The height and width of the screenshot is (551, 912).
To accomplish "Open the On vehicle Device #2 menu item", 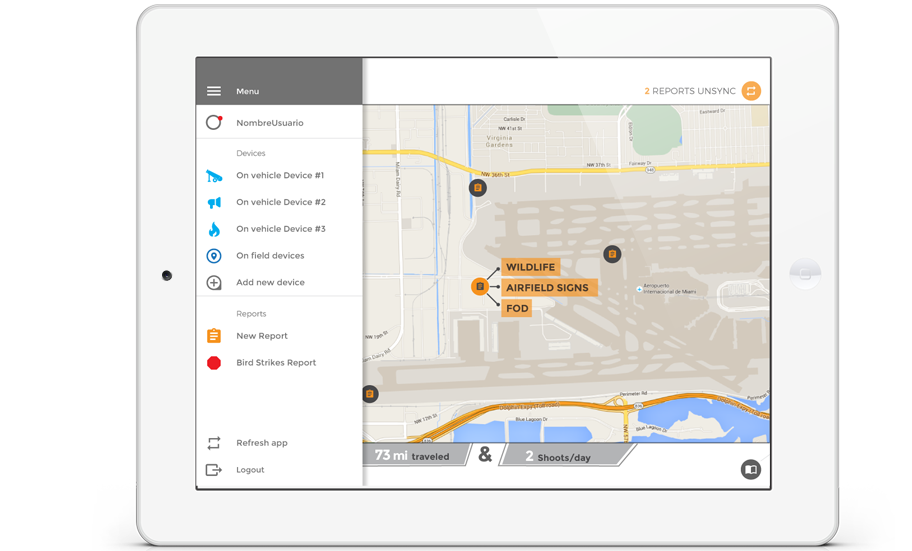I will (279, 202).
